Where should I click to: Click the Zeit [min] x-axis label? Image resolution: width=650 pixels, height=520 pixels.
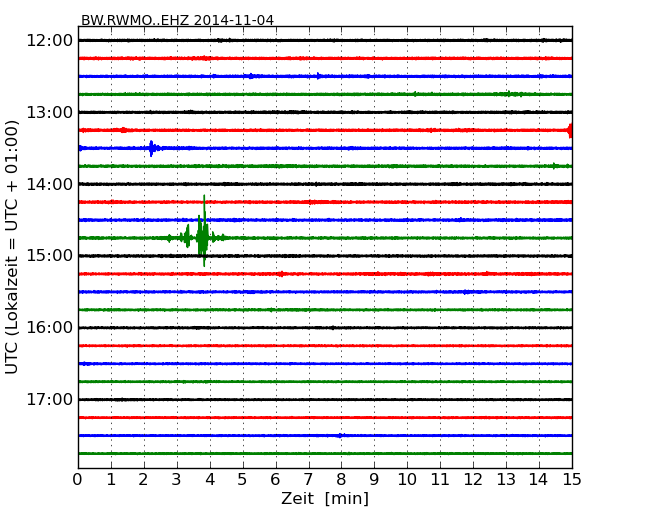tap(325, 498)
